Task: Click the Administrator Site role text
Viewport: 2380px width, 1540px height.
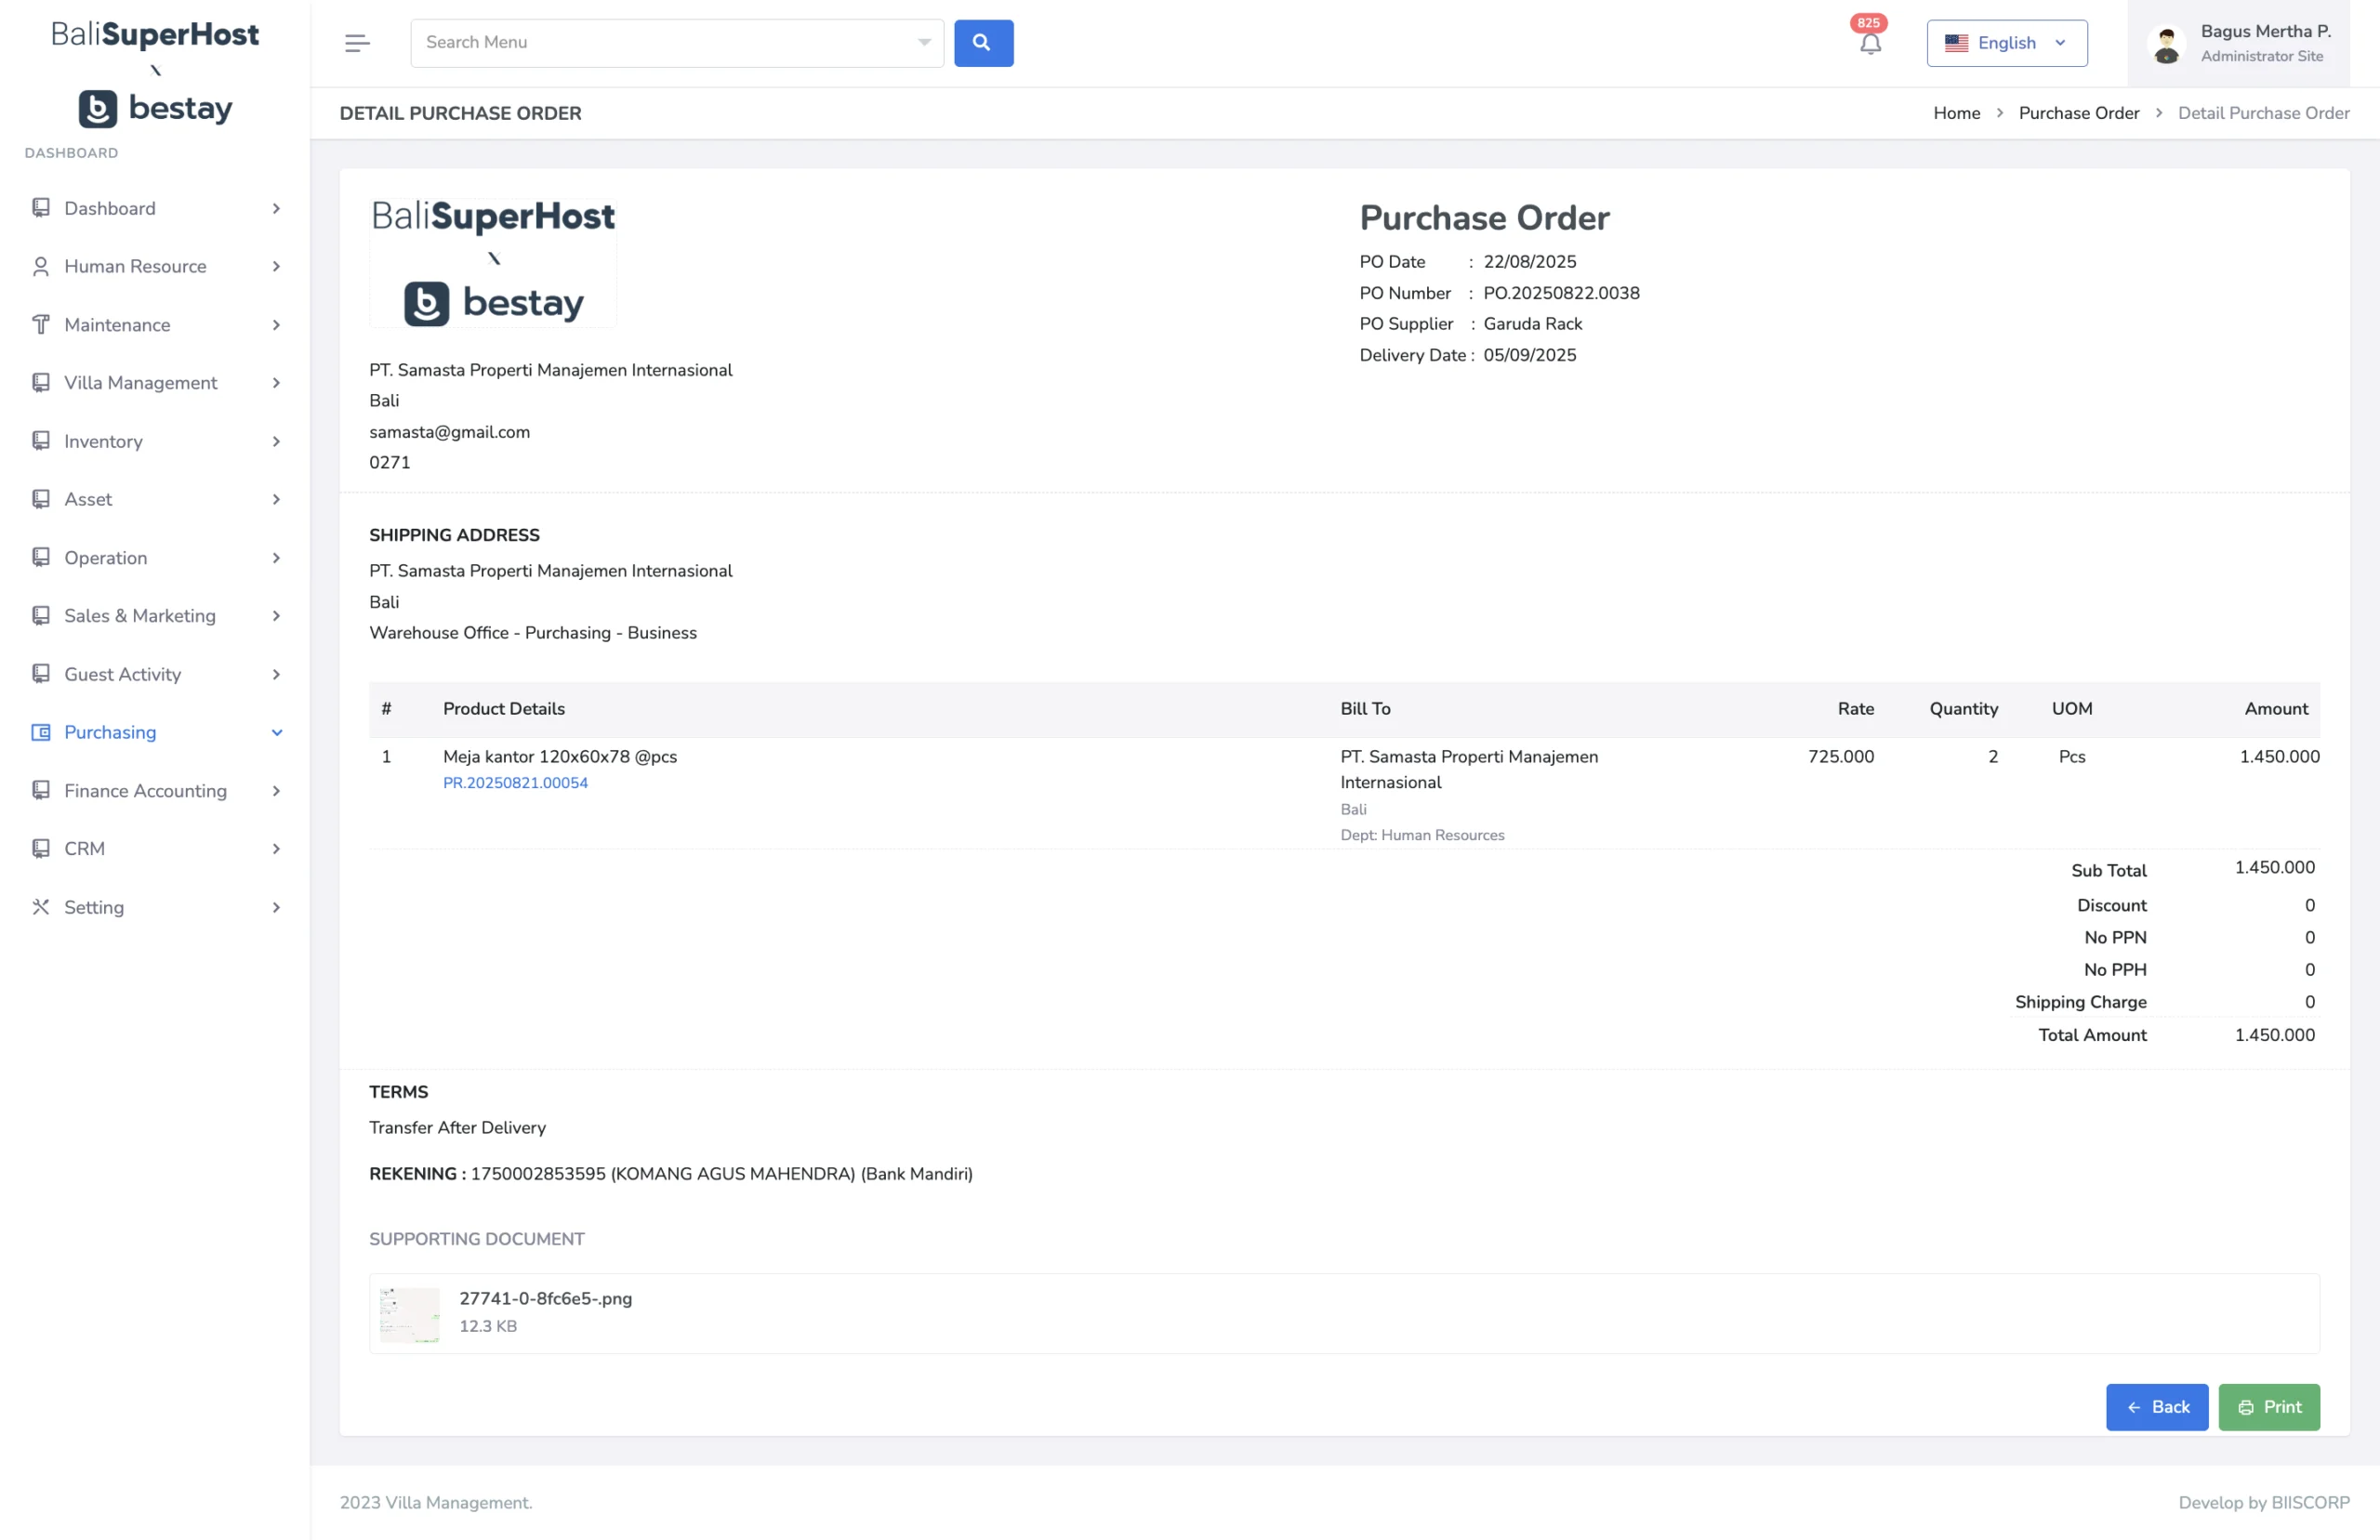Action: (2261, 57)
